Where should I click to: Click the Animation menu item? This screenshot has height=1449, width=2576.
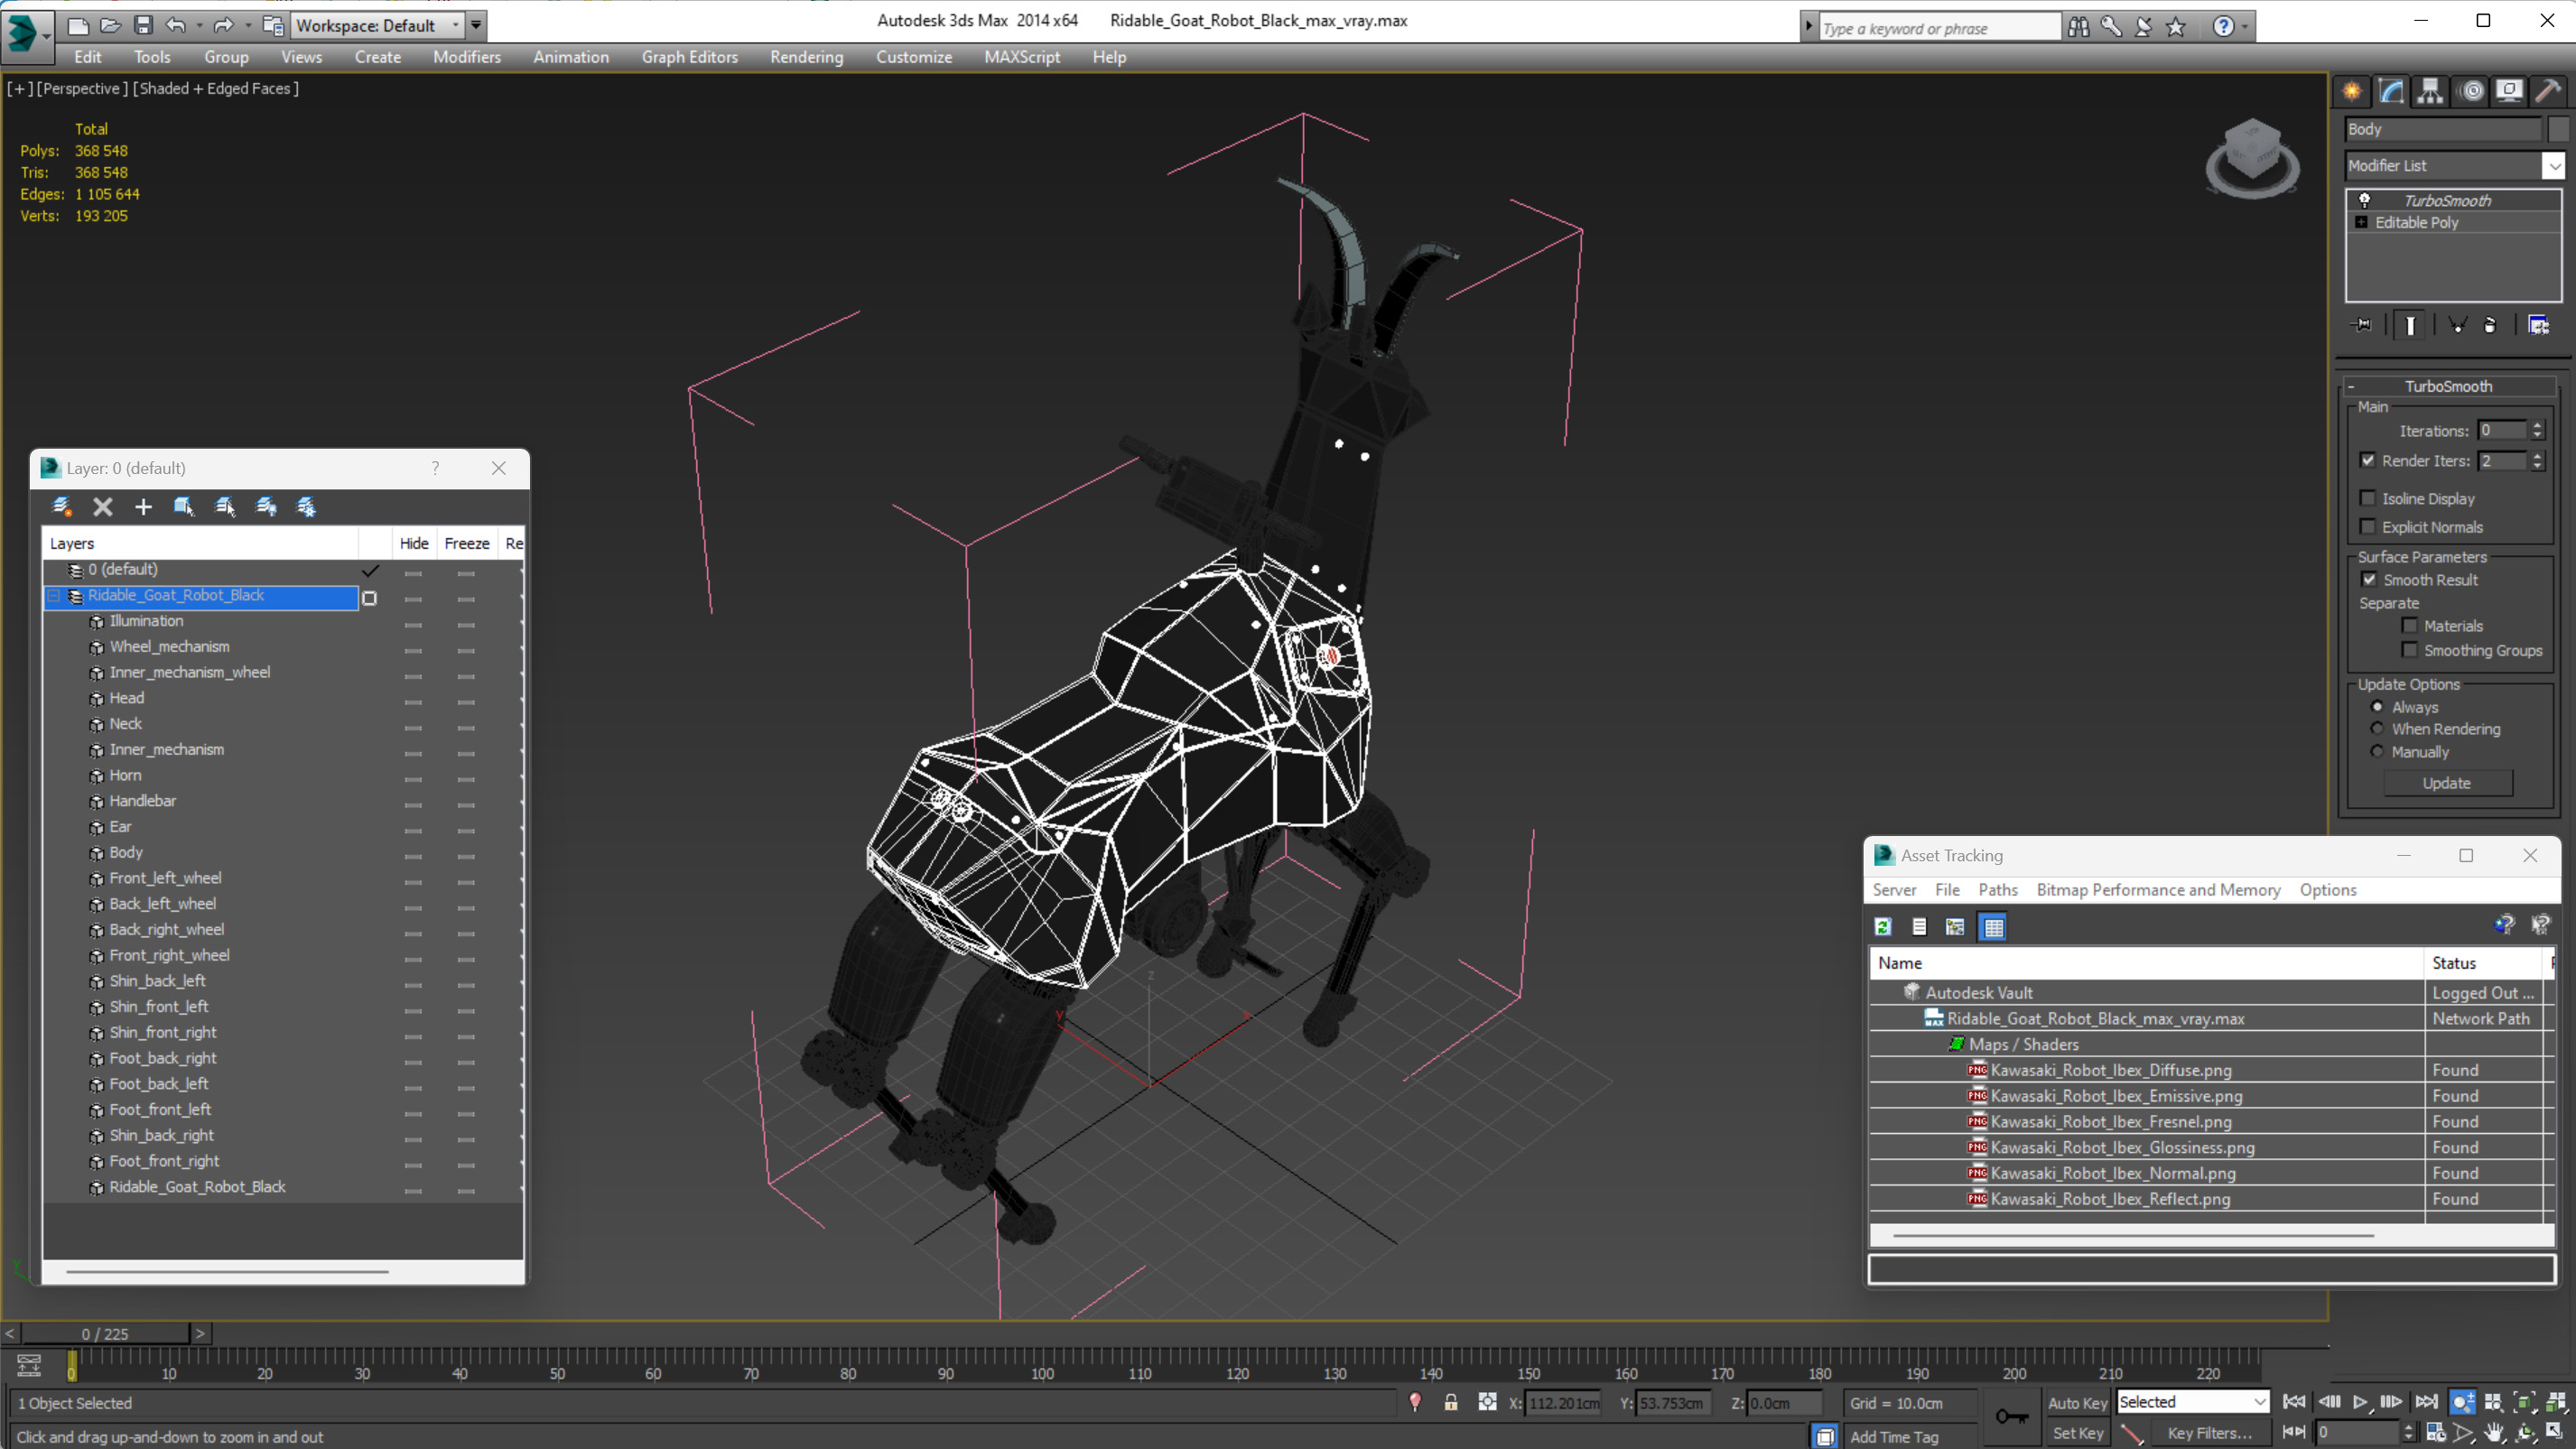pos(570,57)
